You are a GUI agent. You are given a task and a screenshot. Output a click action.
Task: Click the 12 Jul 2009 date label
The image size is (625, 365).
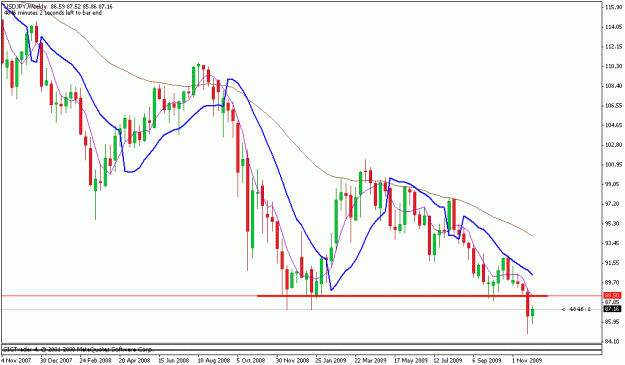(448, 360)
